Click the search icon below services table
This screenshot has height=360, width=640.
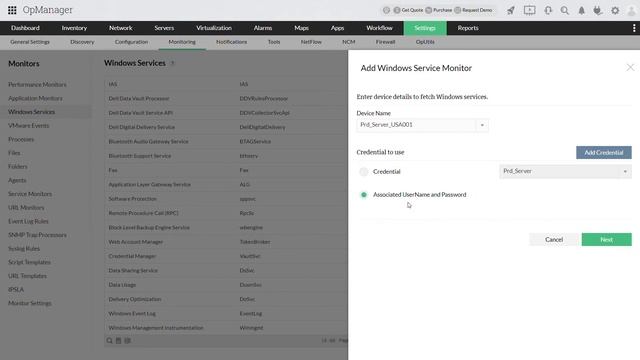click(109, 340)
